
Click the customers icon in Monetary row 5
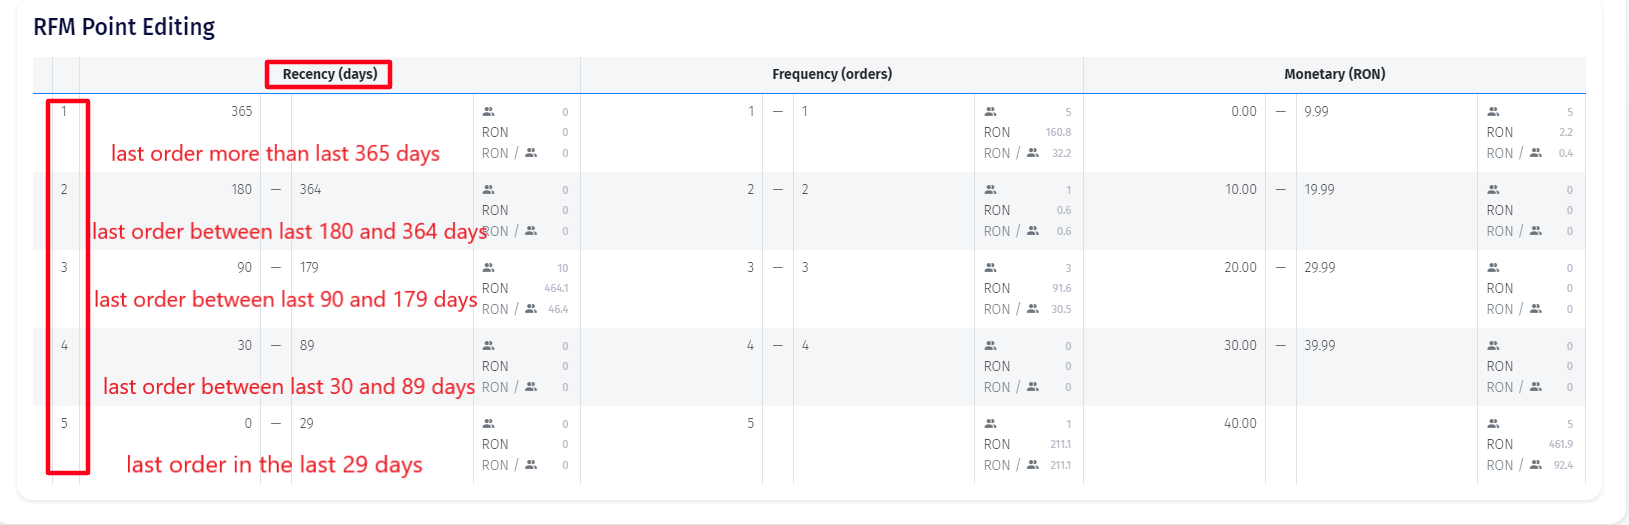point(1493,424)
